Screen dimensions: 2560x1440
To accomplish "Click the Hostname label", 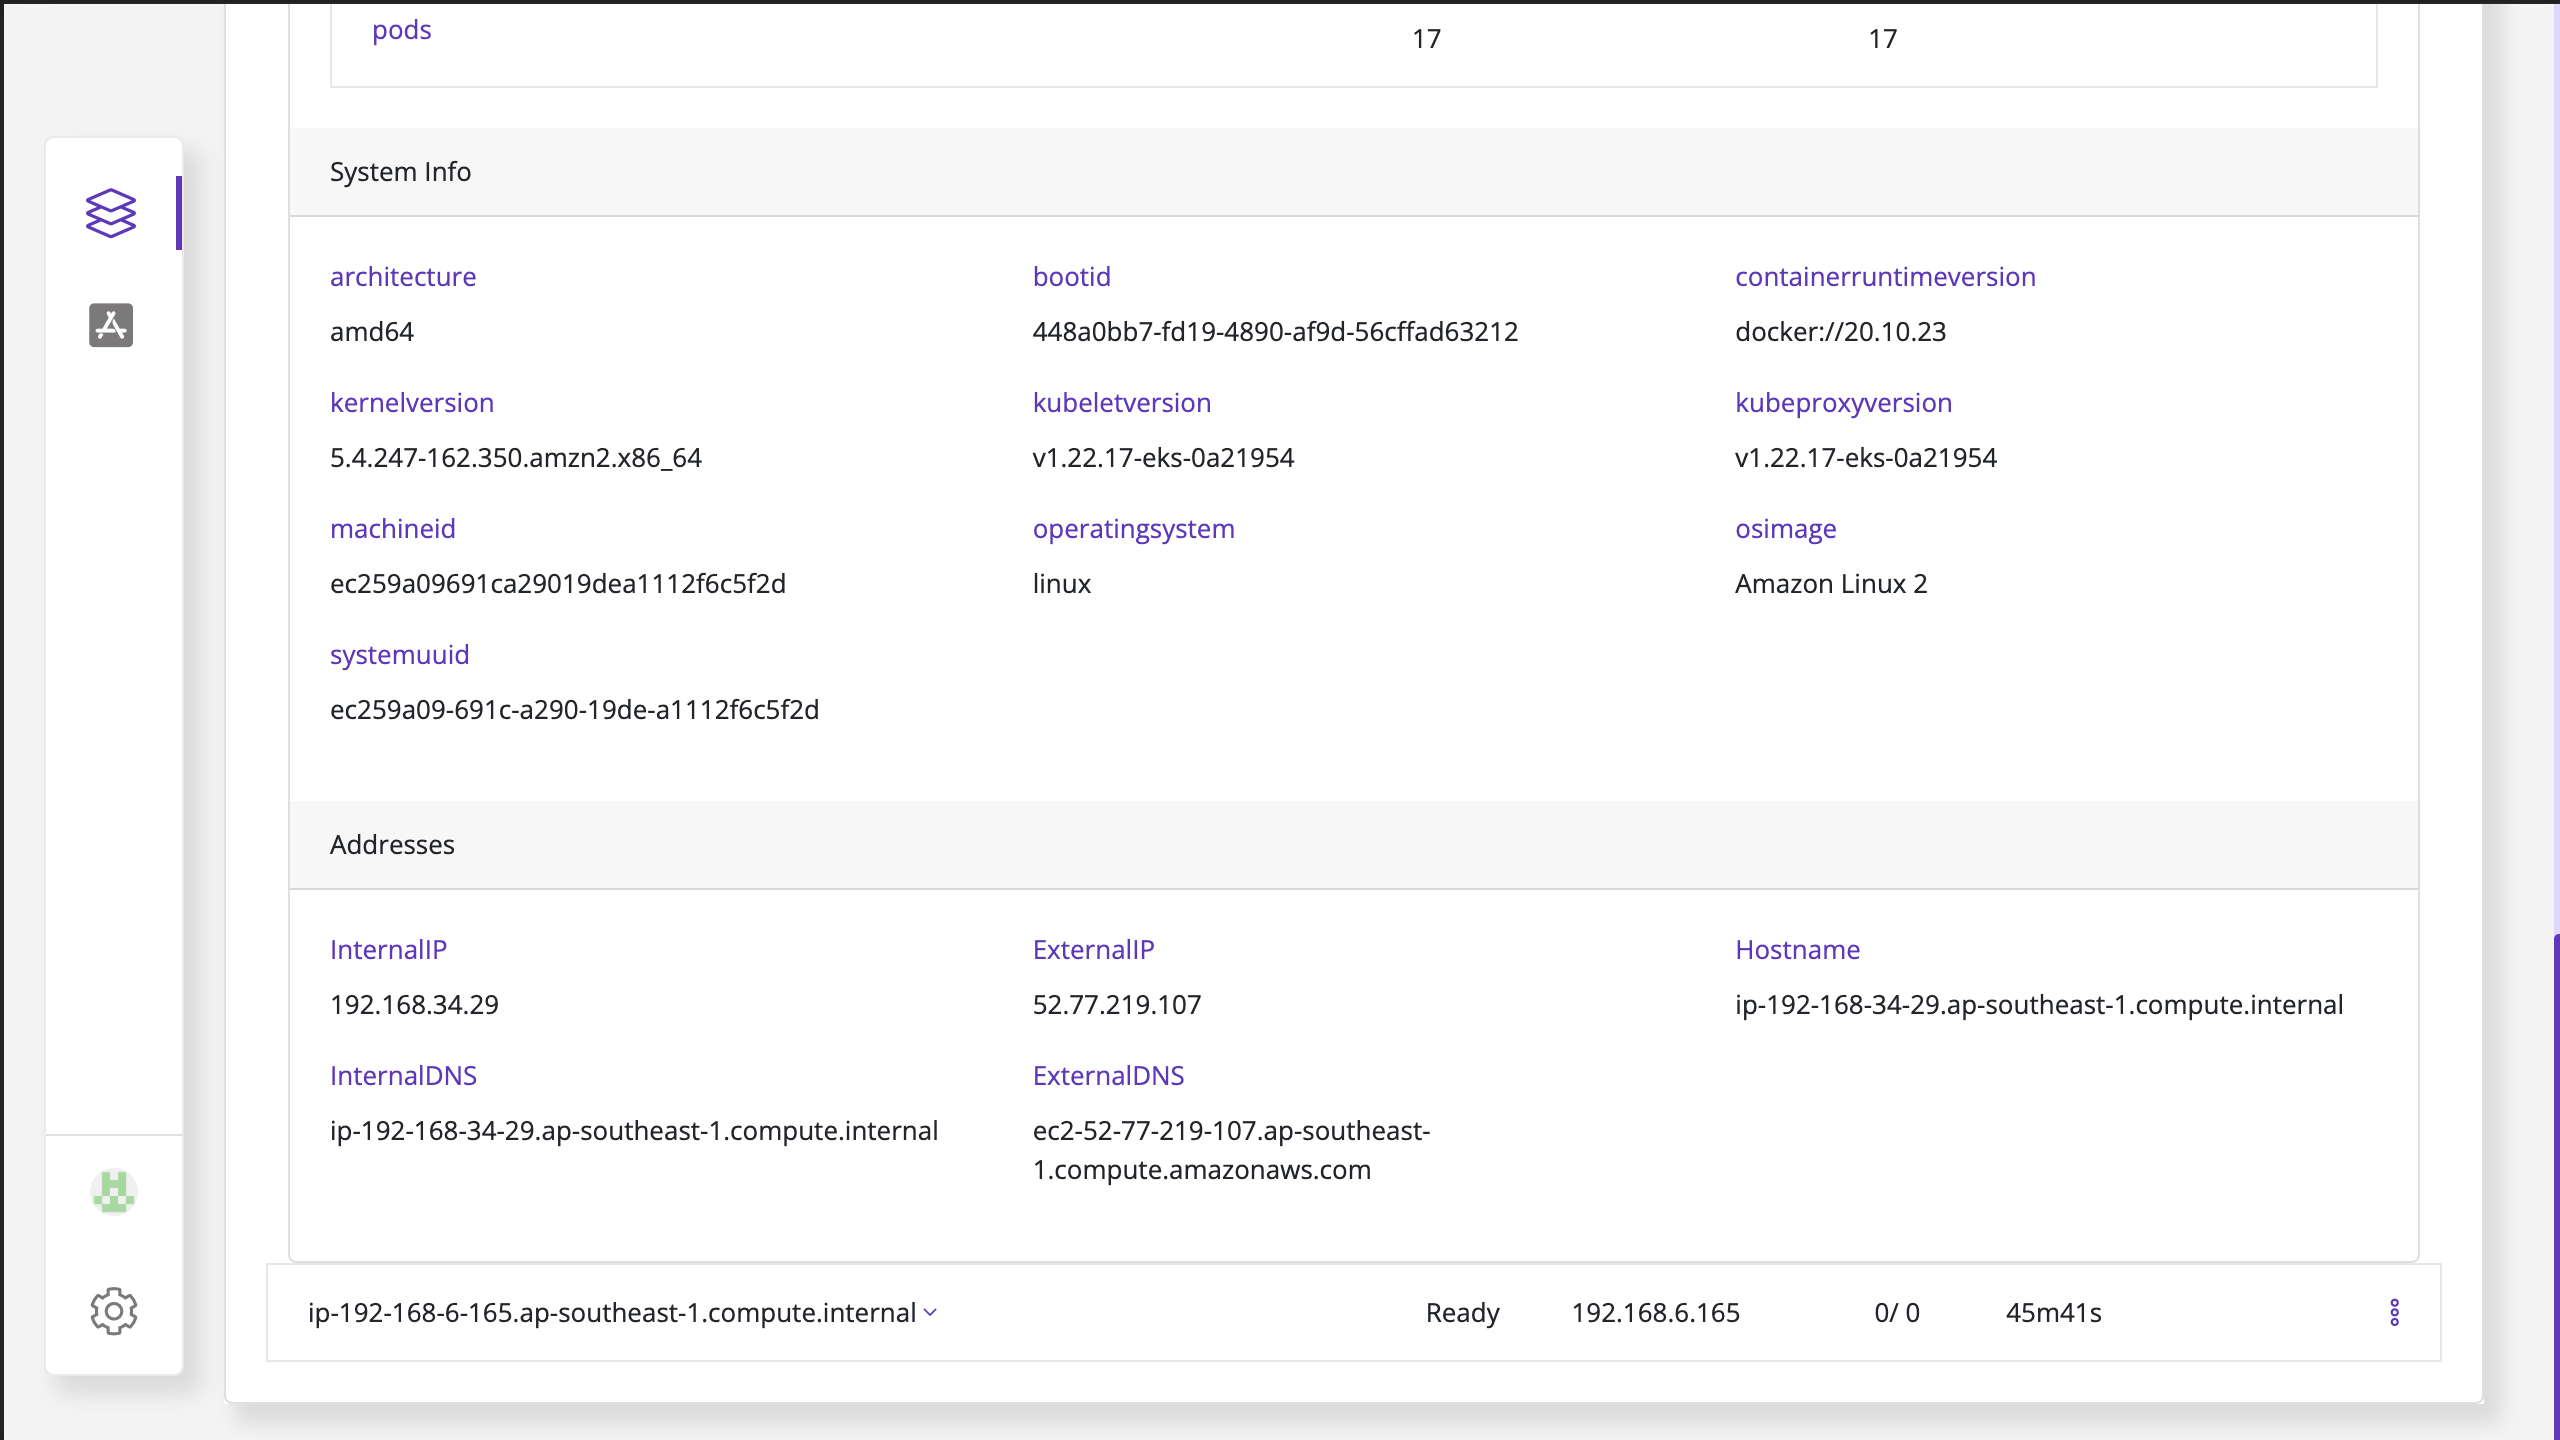I will click(x=1797, y=950).
